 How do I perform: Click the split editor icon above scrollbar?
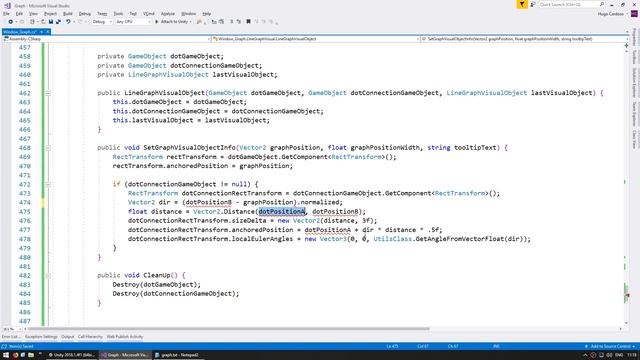[626, 45]
